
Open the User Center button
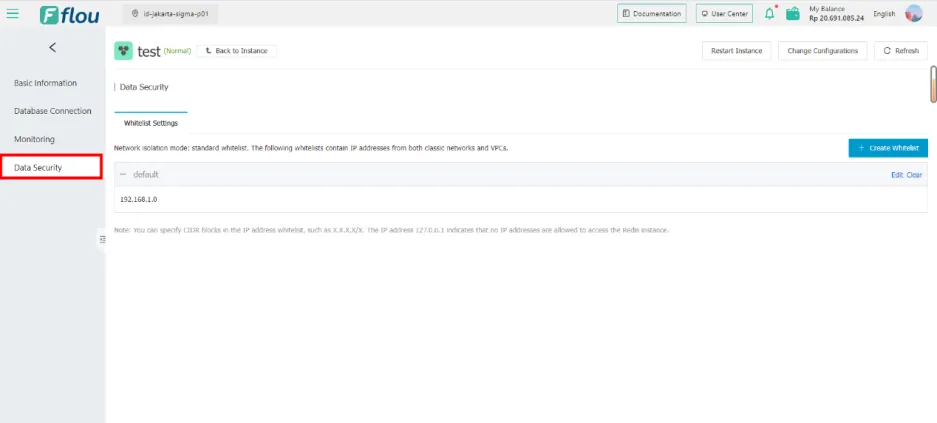tap(724, 13)
